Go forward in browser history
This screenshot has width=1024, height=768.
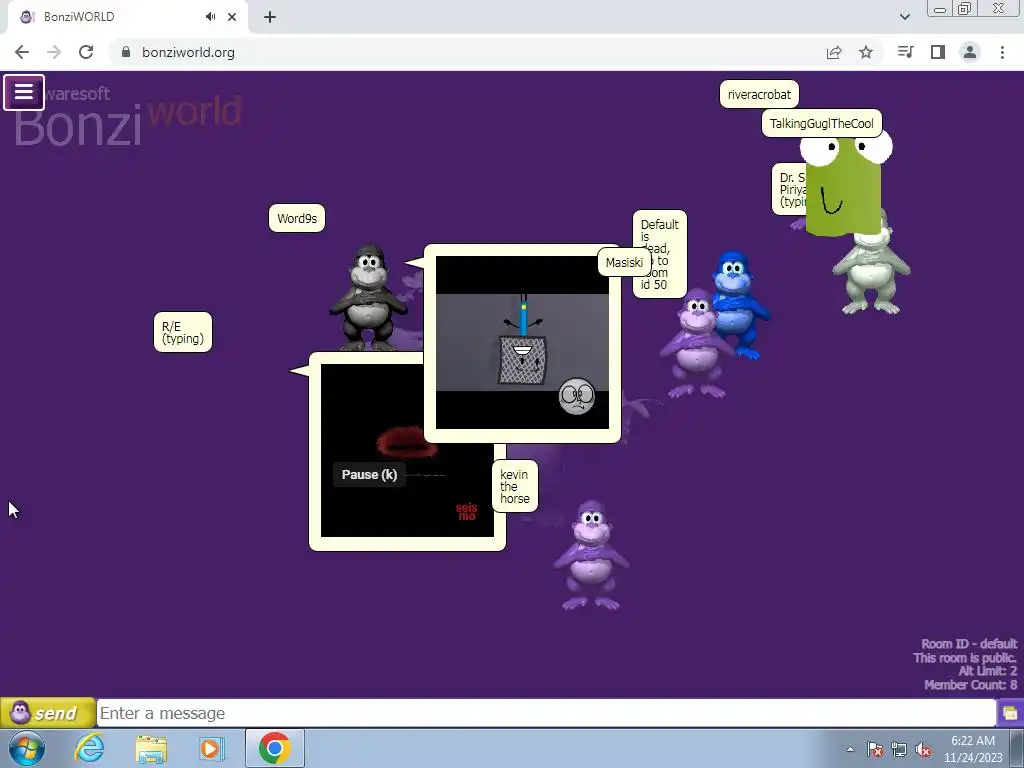coord(54,52)
